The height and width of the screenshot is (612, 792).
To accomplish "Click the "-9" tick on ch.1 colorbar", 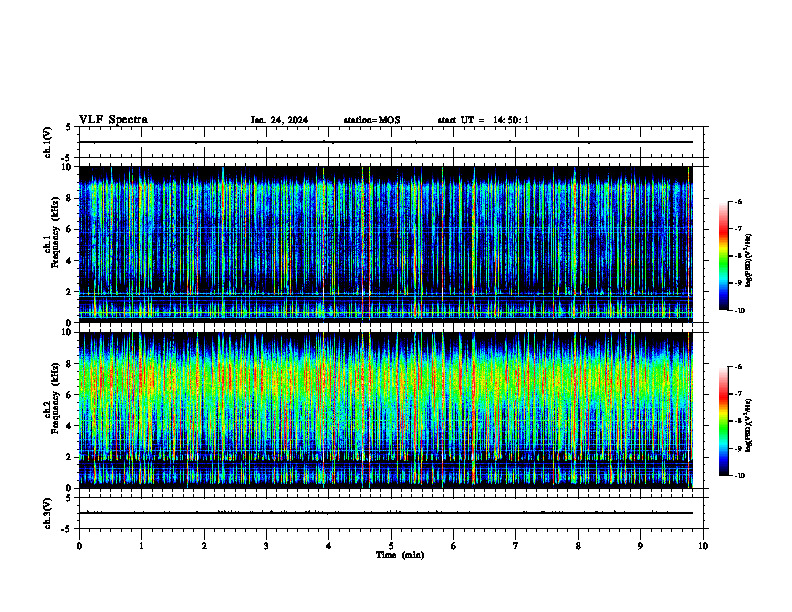I will tap(739, 283).
